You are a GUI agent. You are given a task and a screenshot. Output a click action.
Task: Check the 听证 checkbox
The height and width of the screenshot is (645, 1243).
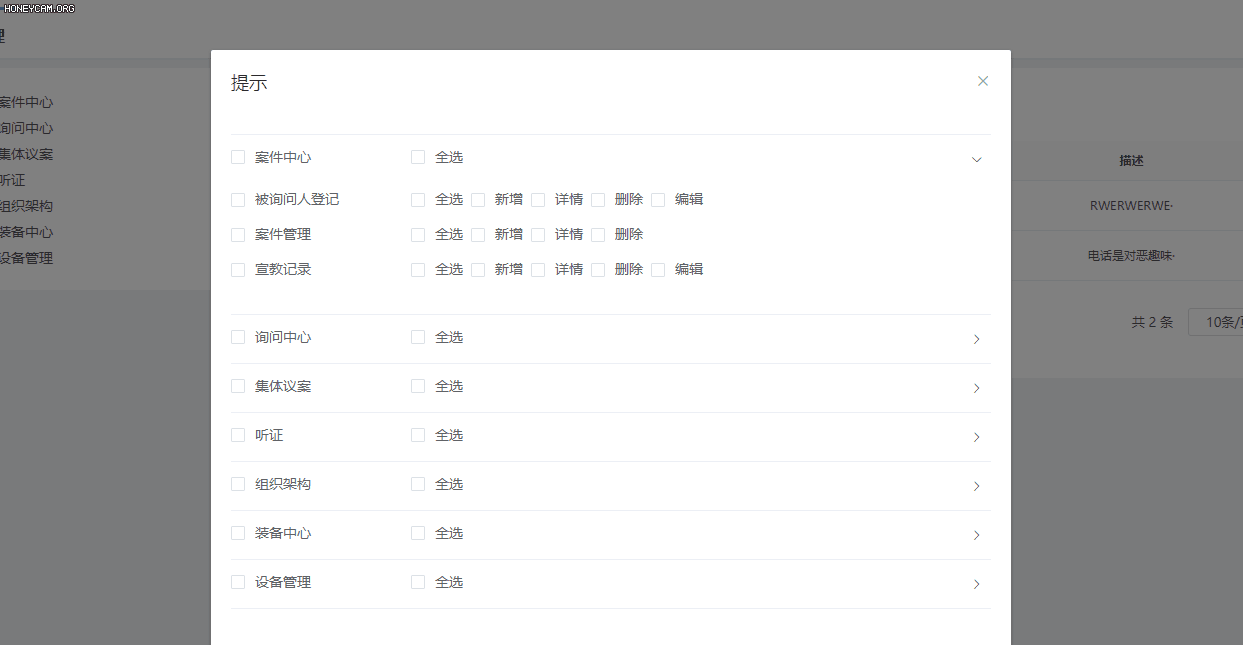coord(238,435)
